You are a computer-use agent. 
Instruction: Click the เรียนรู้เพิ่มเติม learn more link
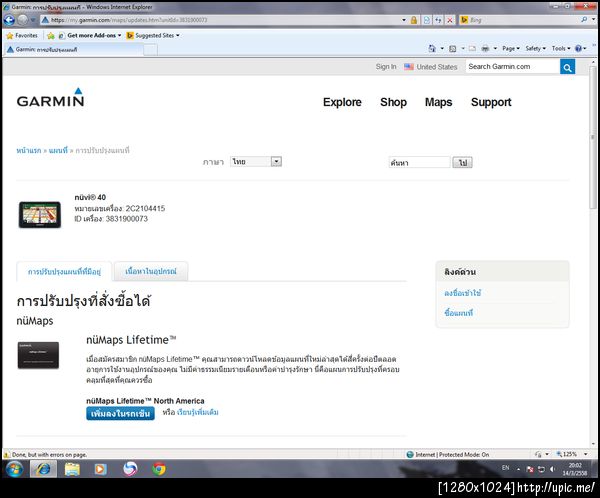[x=197, y=412]
